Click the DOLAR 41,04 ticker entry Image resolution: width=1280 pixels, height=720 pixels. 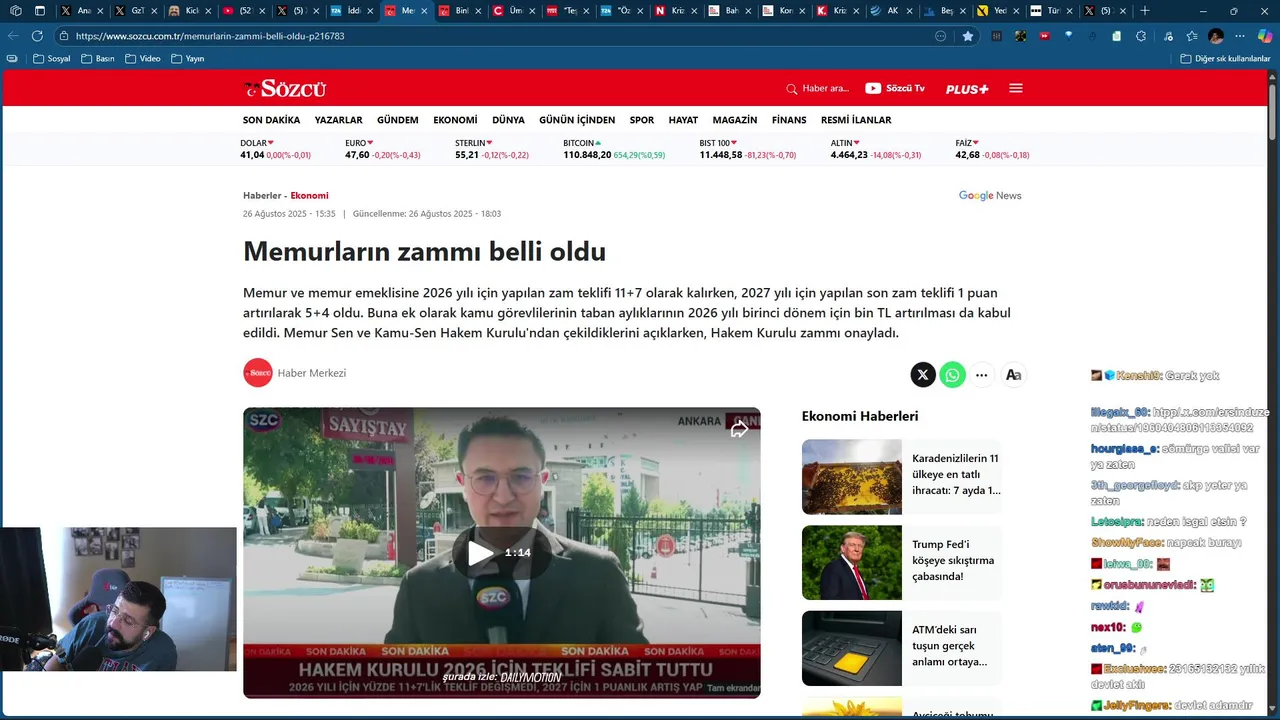[276, 149]
